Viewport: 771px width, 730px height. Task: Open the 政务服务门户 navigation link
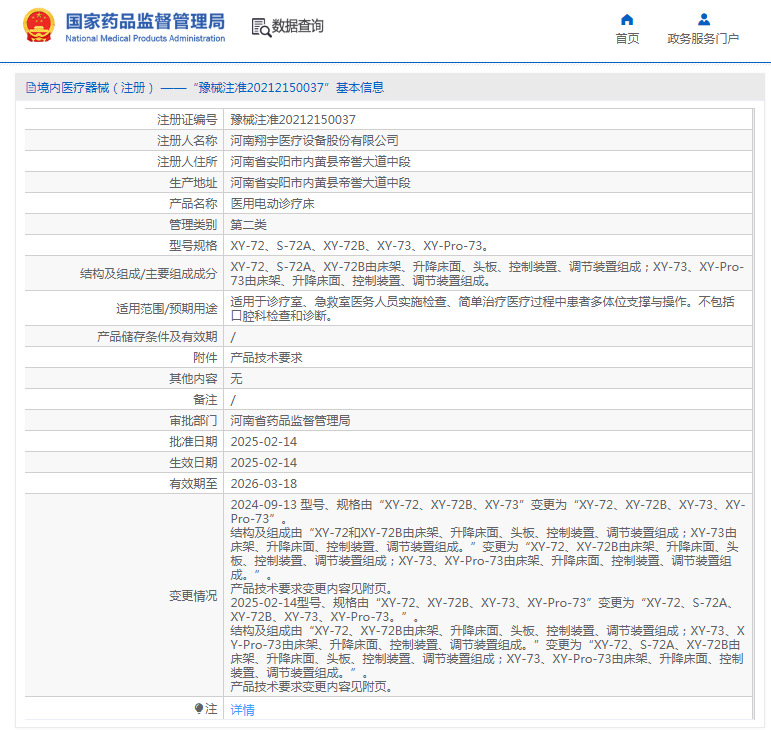(x=703, y=38)
